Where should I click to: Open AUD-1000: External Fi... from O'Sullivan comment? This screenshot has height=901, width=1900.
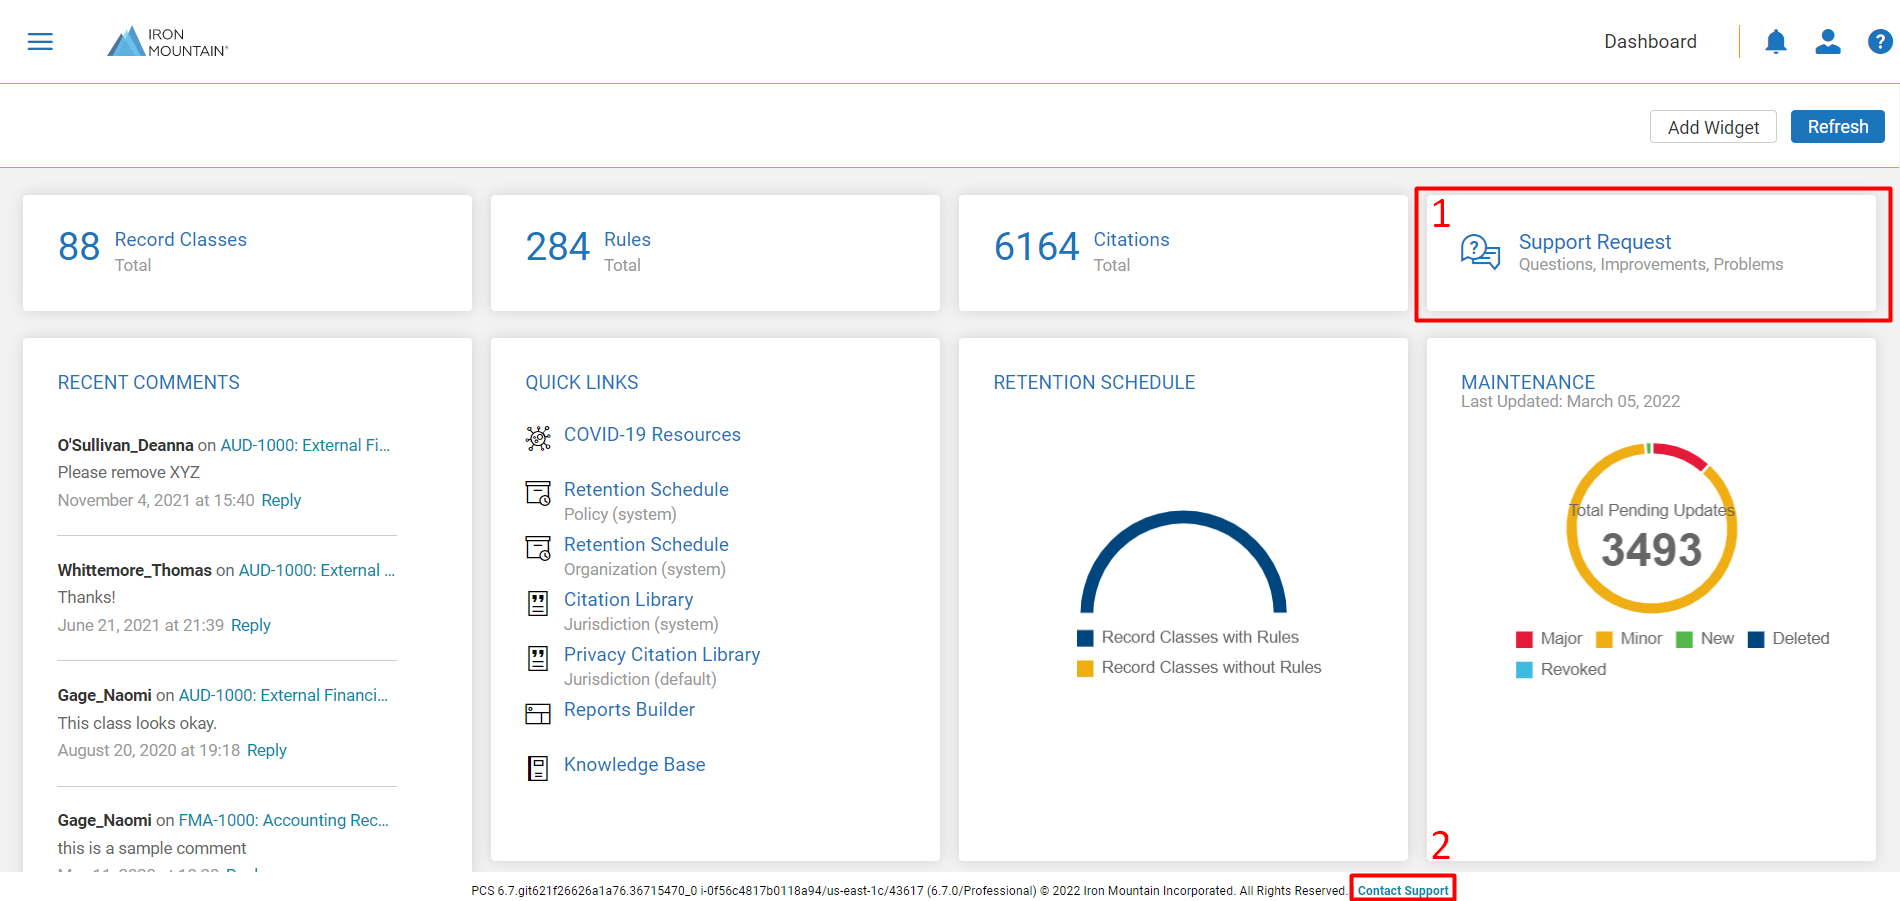[305, 445]
